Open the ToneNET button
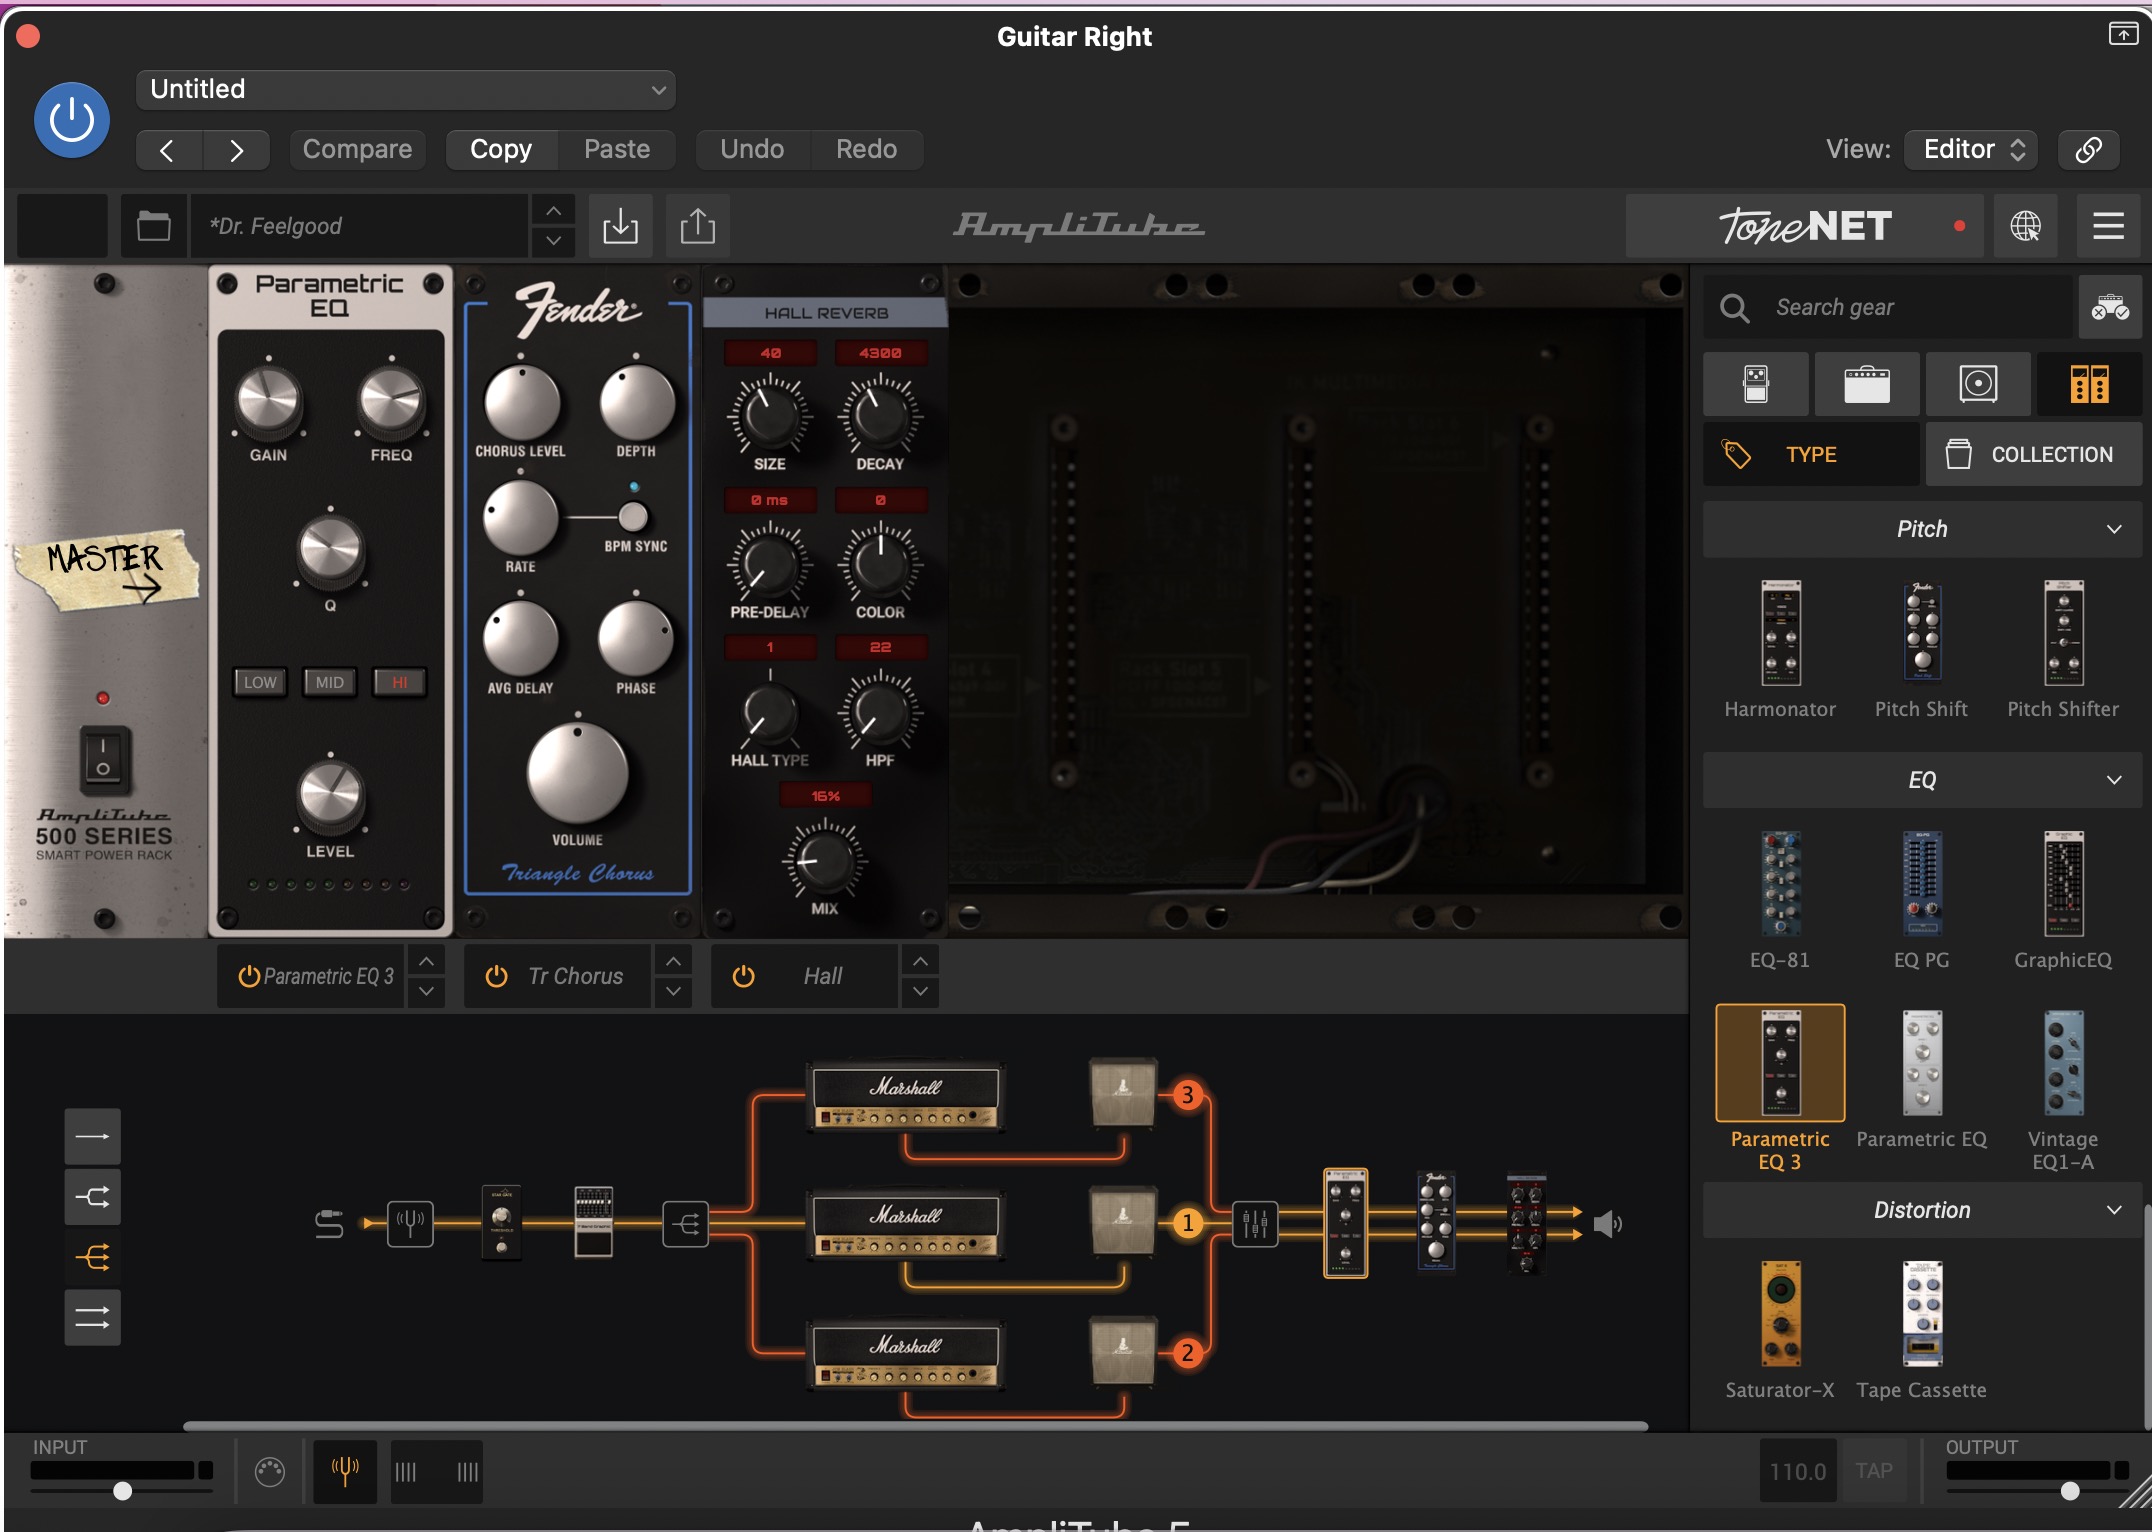Image resolution: width=2152 pixels, height=1532 pixels. [1805, 226]
